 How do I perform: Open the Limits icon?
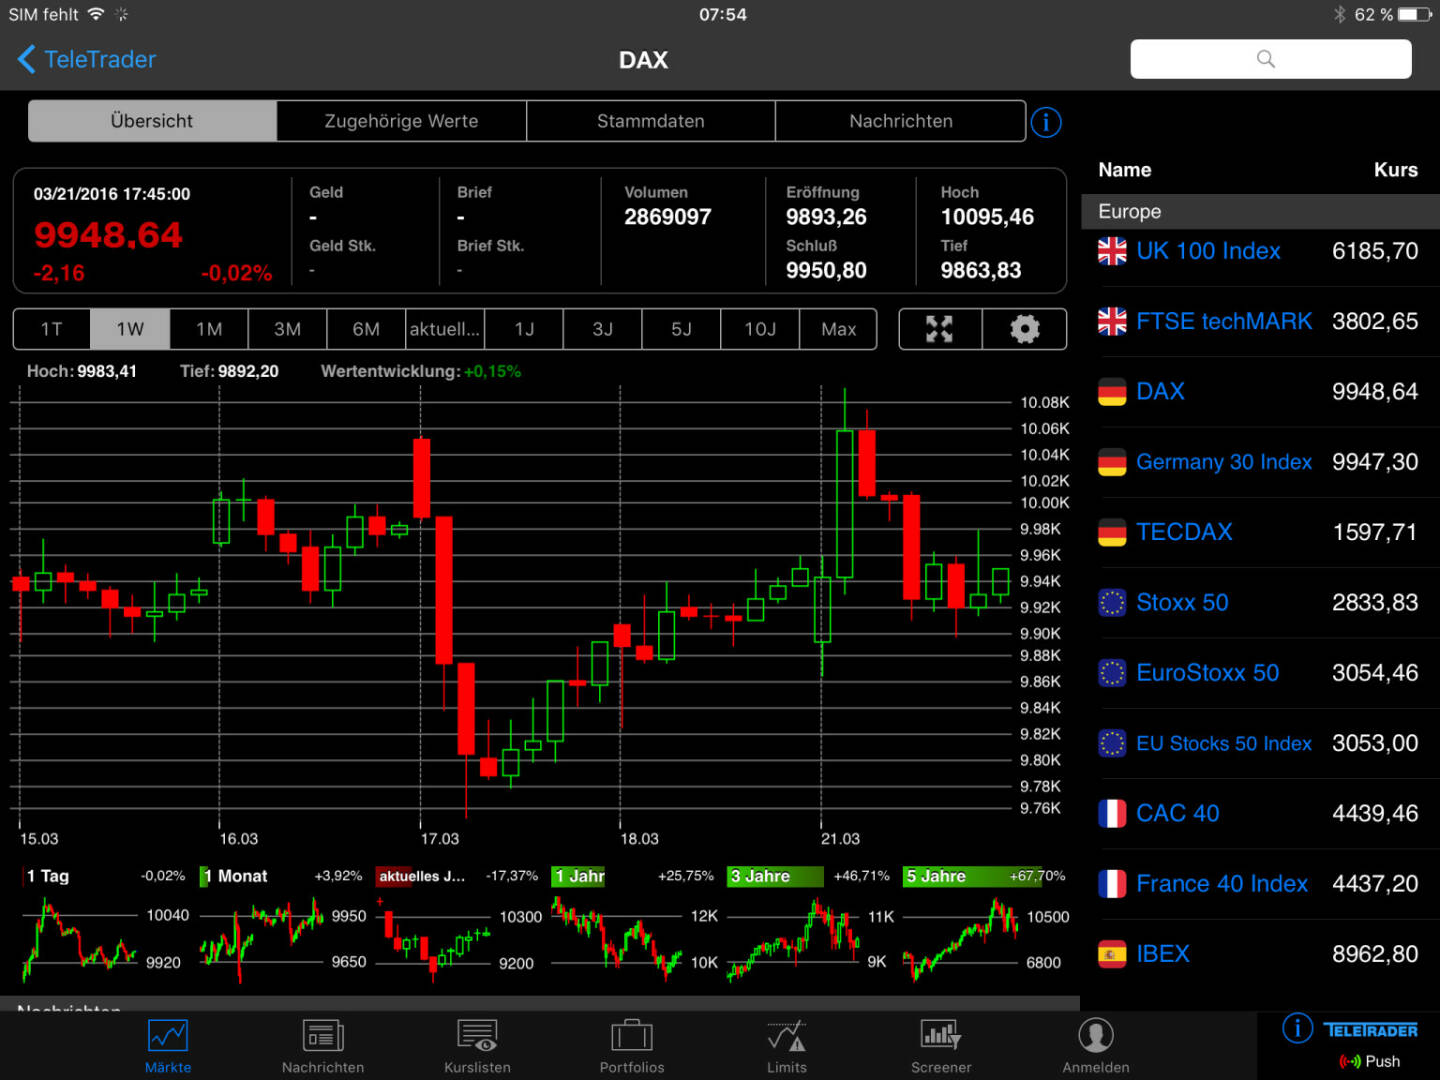click(x=787, y=1037)
